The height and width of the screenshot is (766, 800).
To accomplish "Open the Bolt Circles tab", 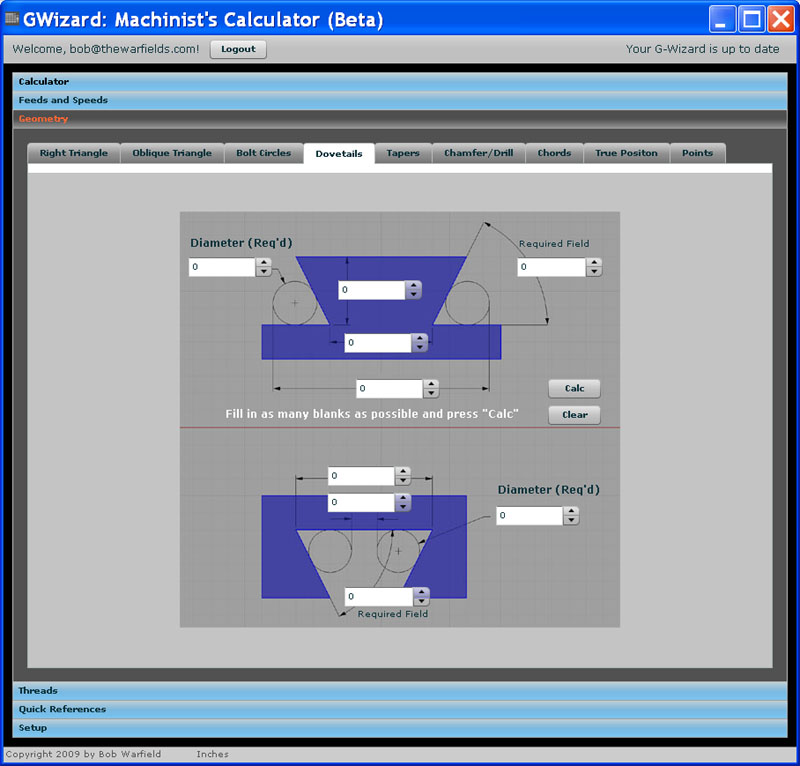I will (x=263, y=153).
